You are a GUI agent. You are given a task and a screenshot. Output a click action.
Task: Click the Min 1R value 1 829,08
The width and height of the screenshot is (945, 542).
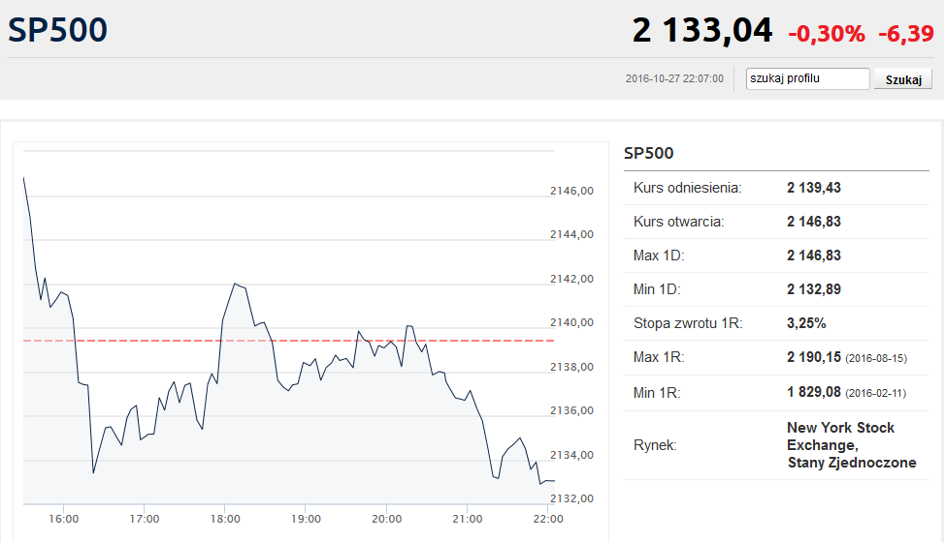tap(814, 392)
